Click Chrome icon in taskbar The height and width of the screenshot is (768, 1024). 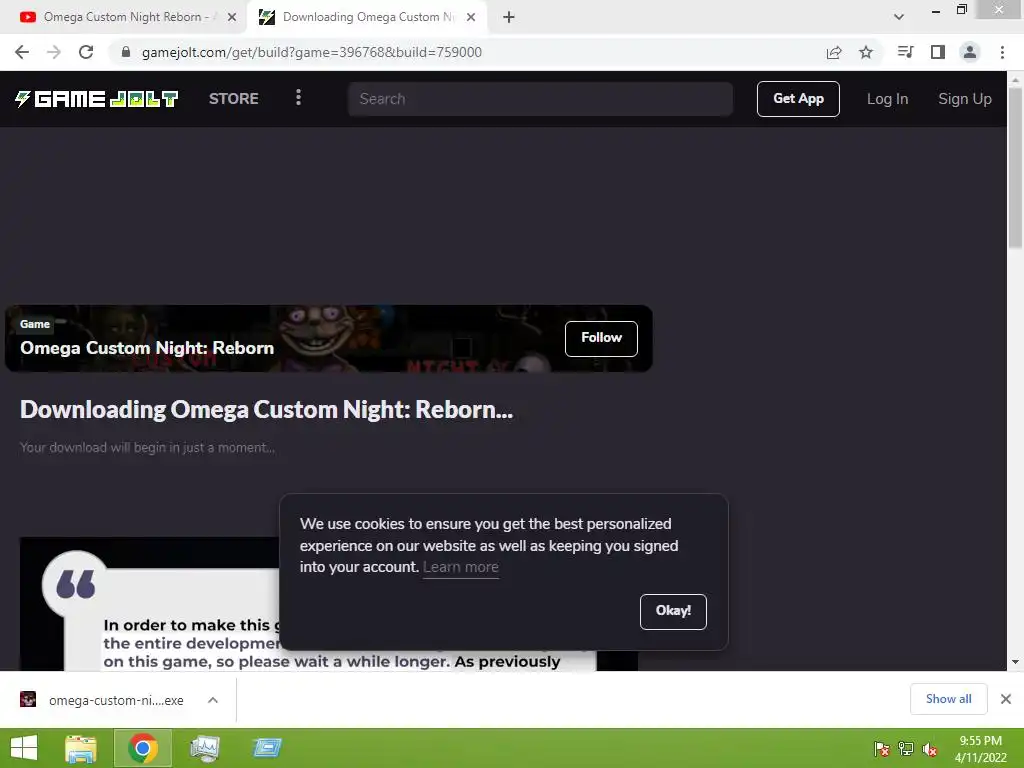click(143, 748)
